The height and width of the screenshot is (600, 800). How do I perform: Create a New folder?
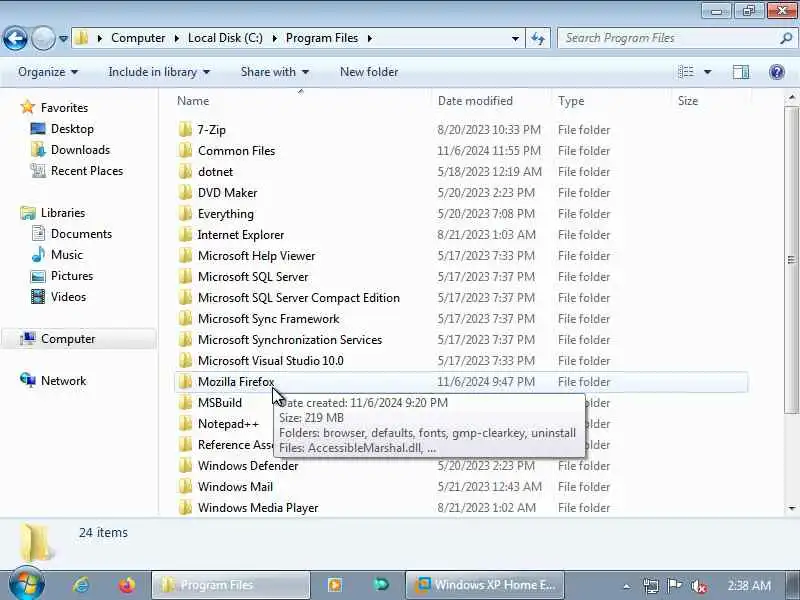click(369, 72)
